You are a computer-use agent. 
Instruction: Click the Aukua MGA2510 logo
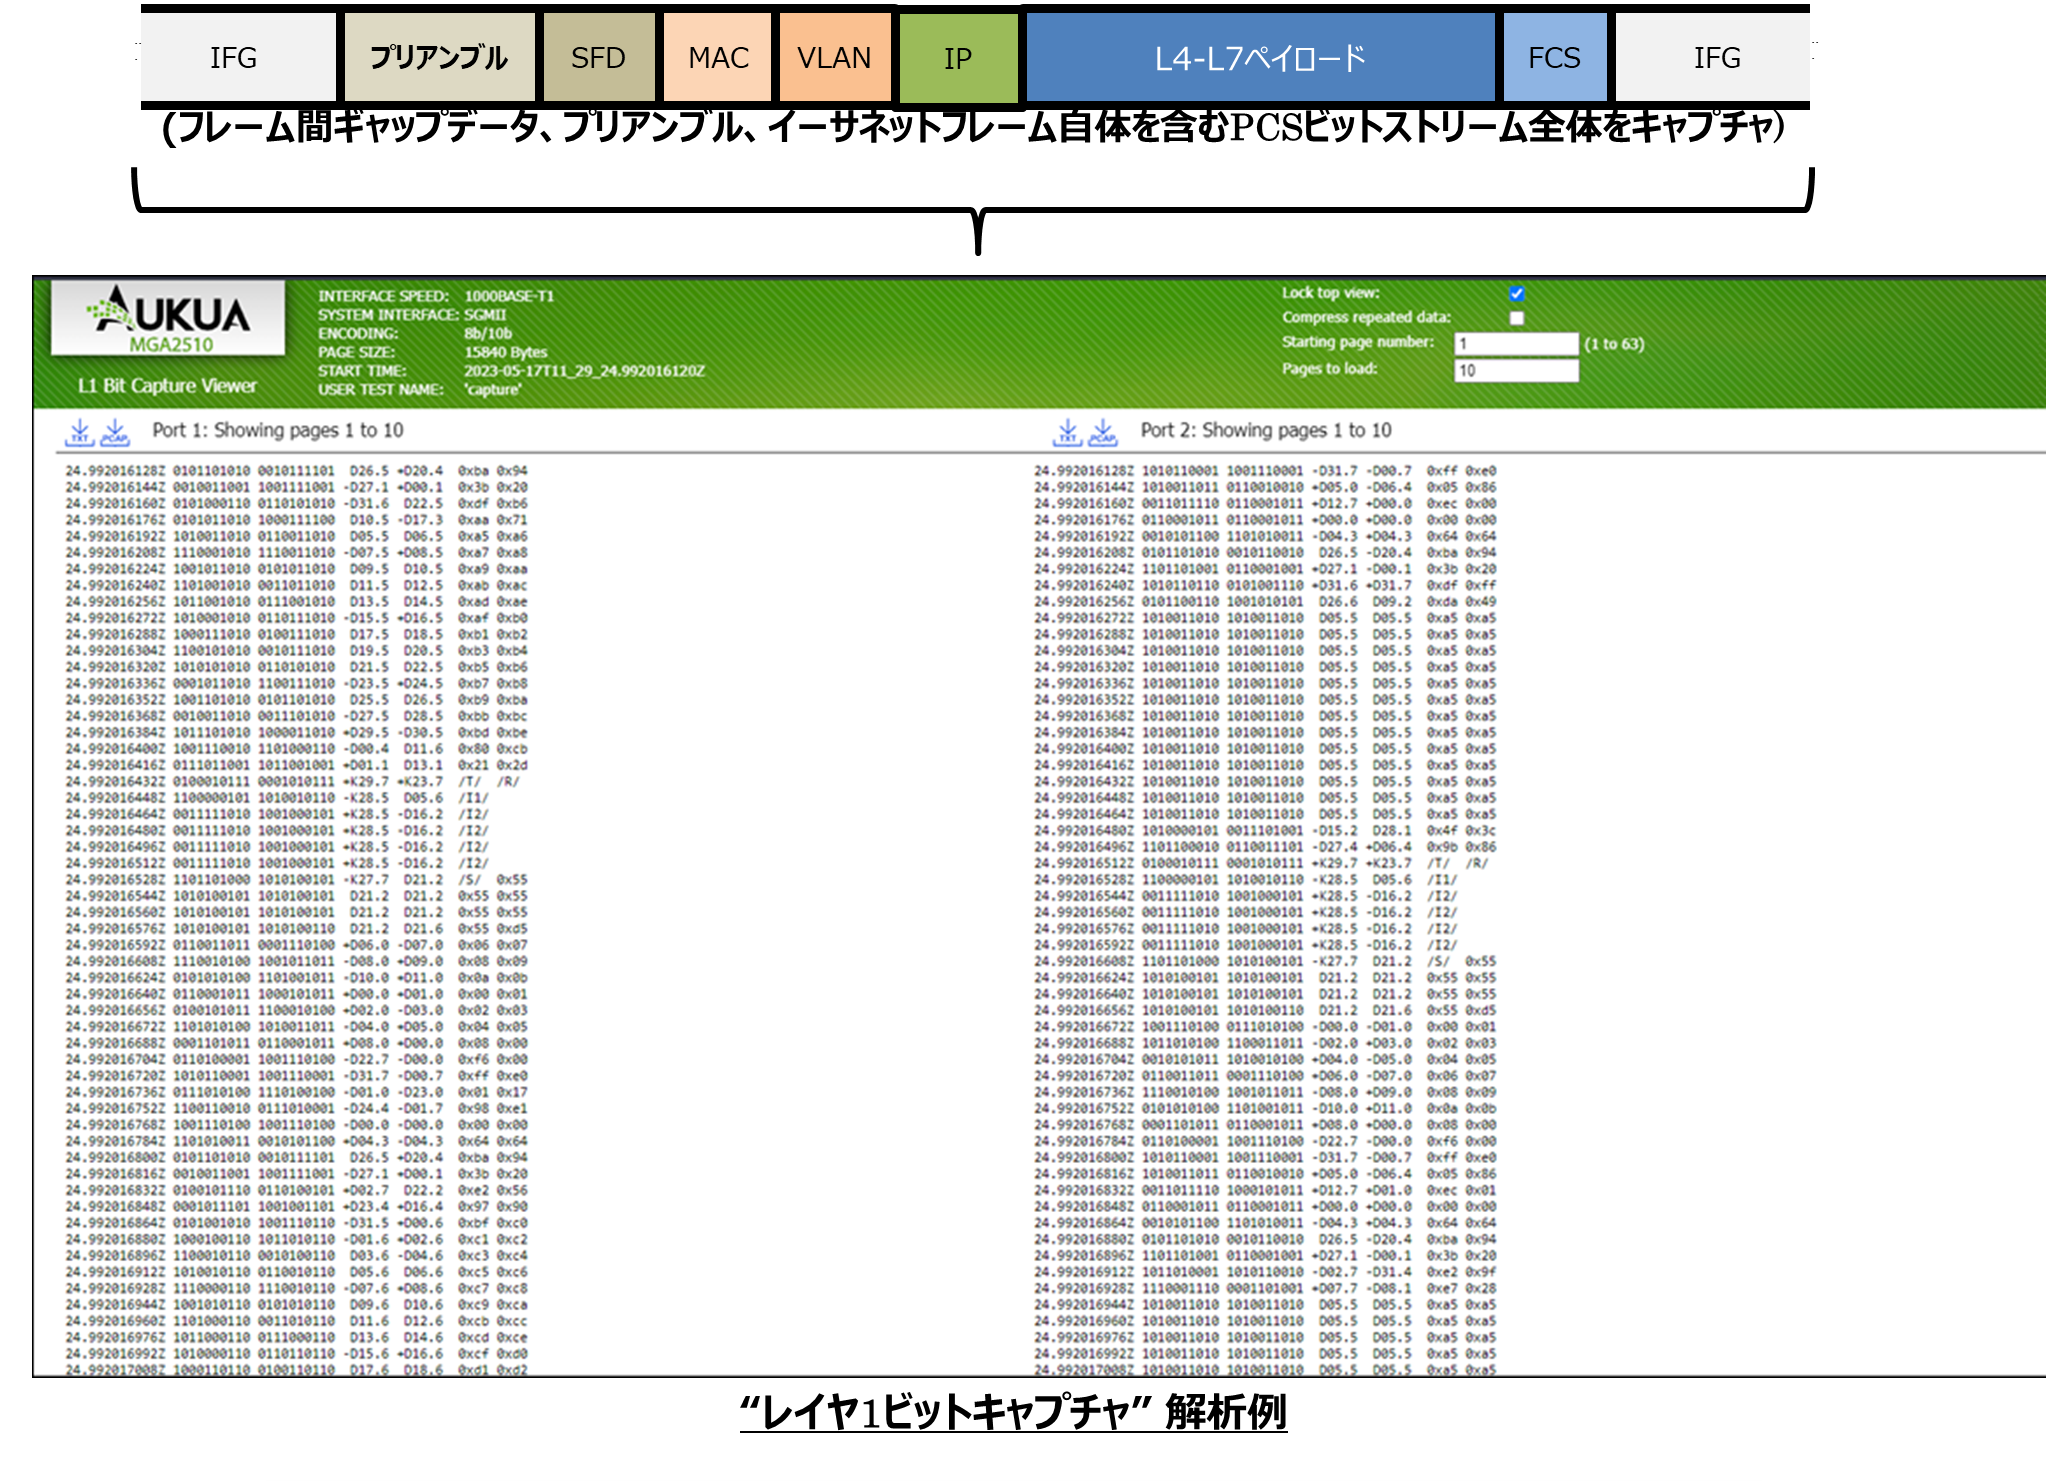pyautogui.click(x=169, y=319)
